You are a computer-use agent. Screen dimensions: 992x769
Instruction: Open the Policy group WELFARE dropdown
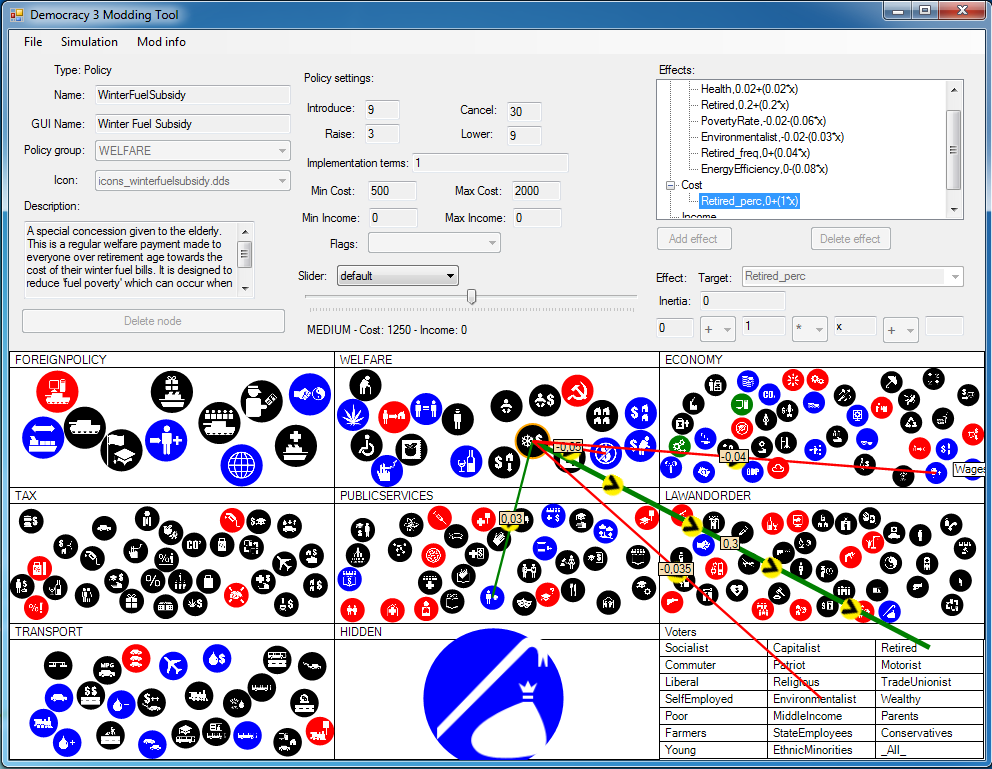[193, 151]
